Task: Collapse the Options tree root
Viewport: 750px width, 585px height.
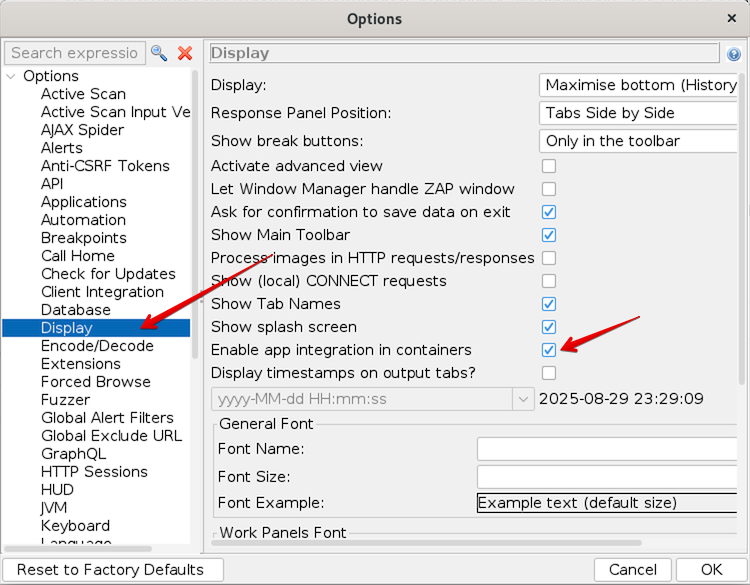Action: [x=11, y=76]
